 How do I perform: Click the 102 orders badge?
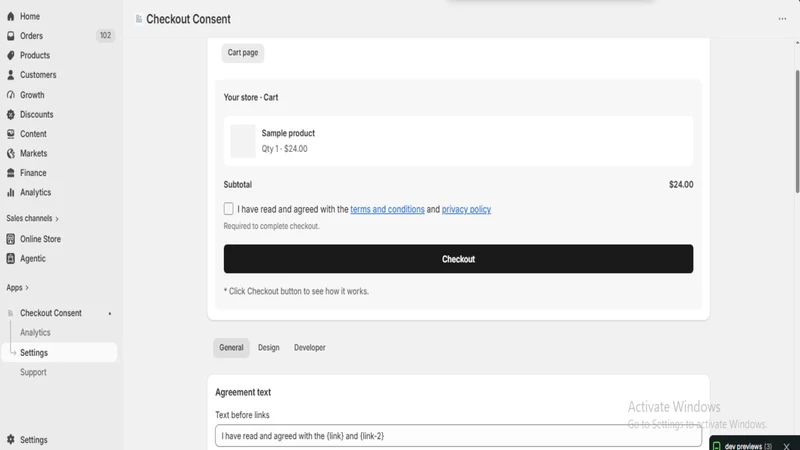tap(105, 35)
